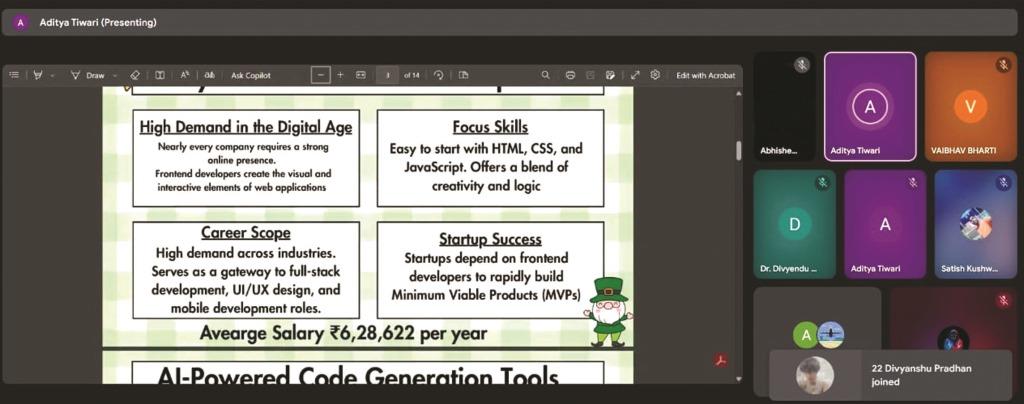1024x404 pixels.
Task: Rotate the PDF page
Action: [x=438, y=75]
